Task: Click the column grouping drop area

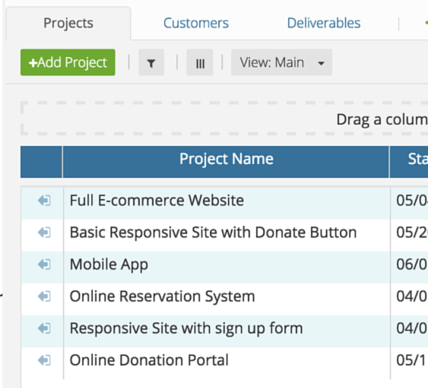Action: click(224, 119)
